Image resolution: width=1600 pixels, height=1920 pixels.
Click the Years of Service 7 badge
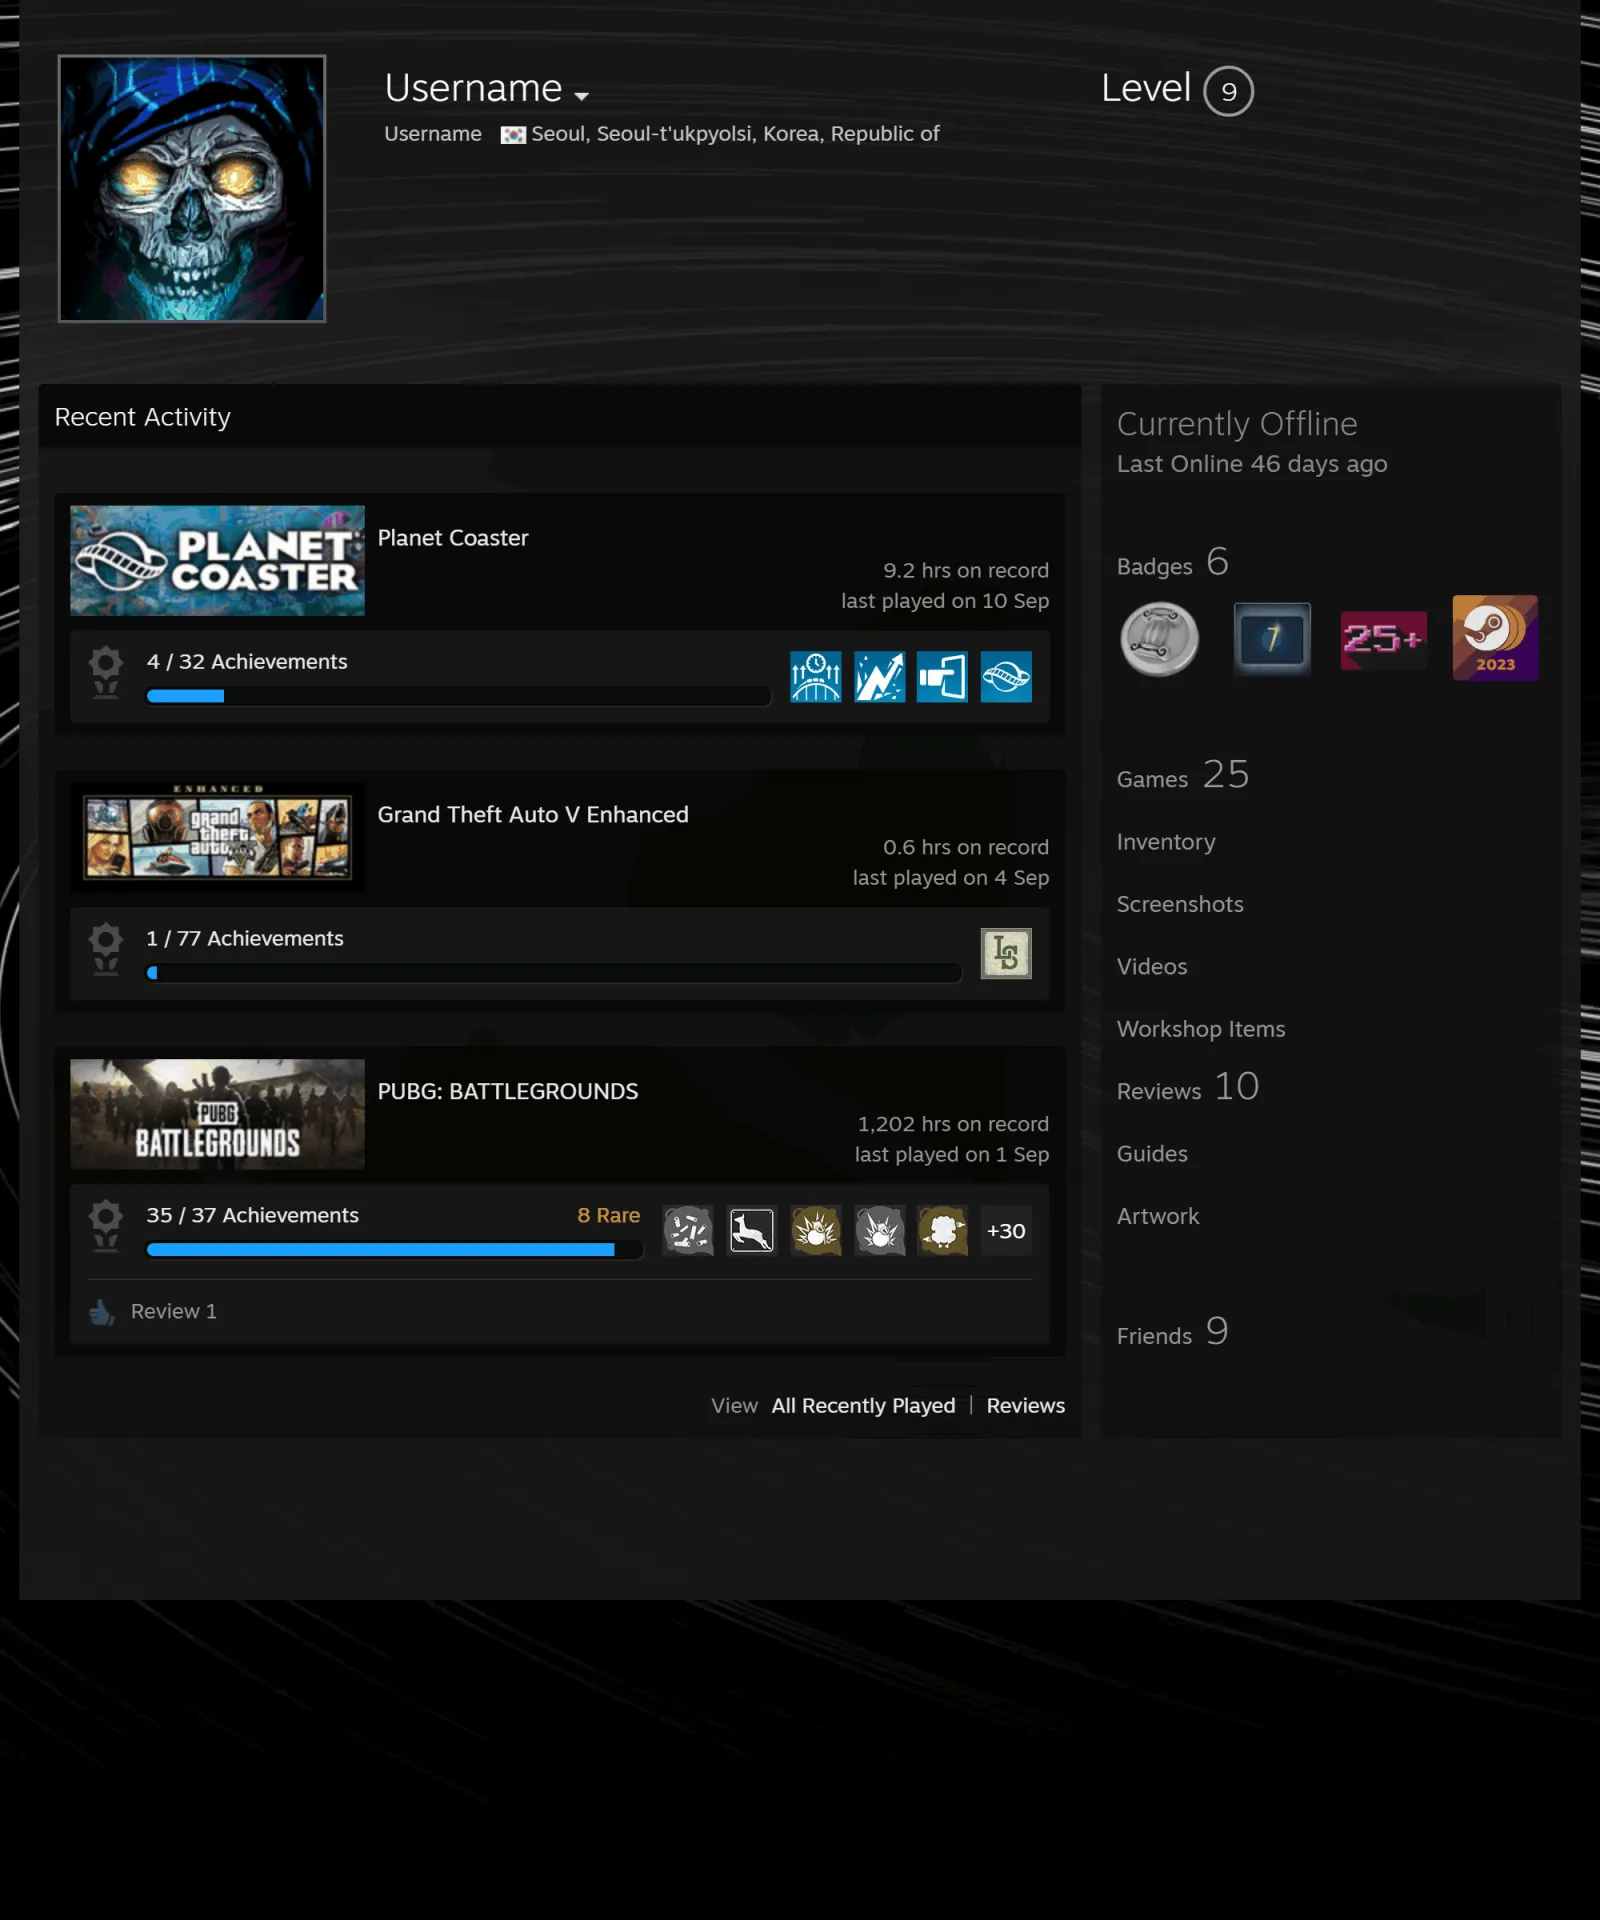1272,638
